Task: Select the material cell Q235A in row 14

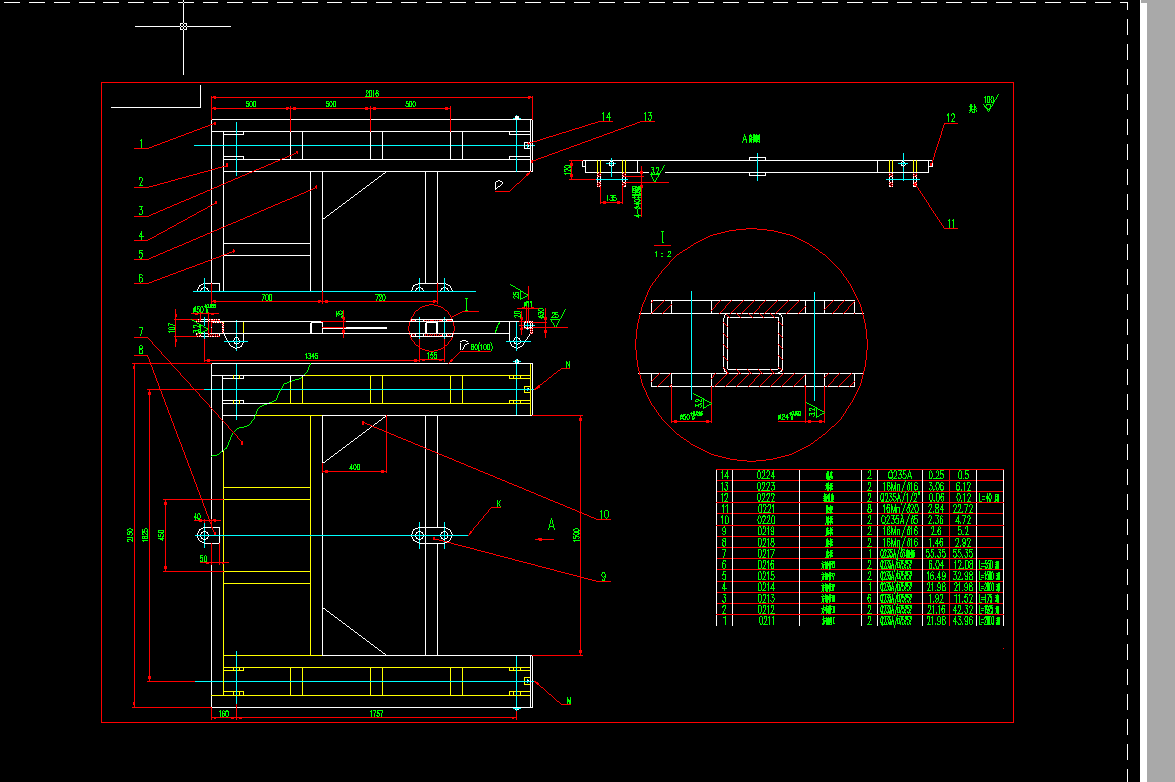Action: coord(898,474)
